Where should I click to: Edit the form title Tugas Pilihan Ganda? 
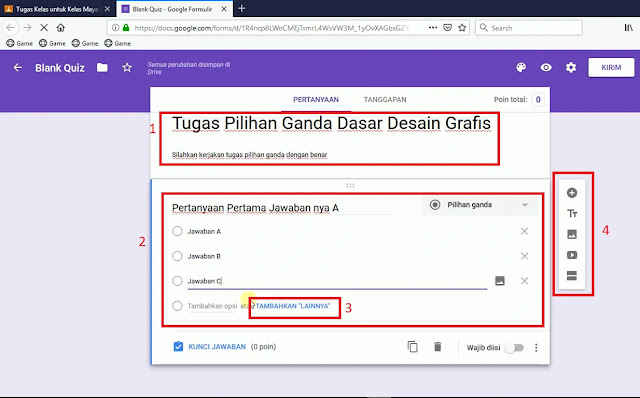tap(331, 123)
